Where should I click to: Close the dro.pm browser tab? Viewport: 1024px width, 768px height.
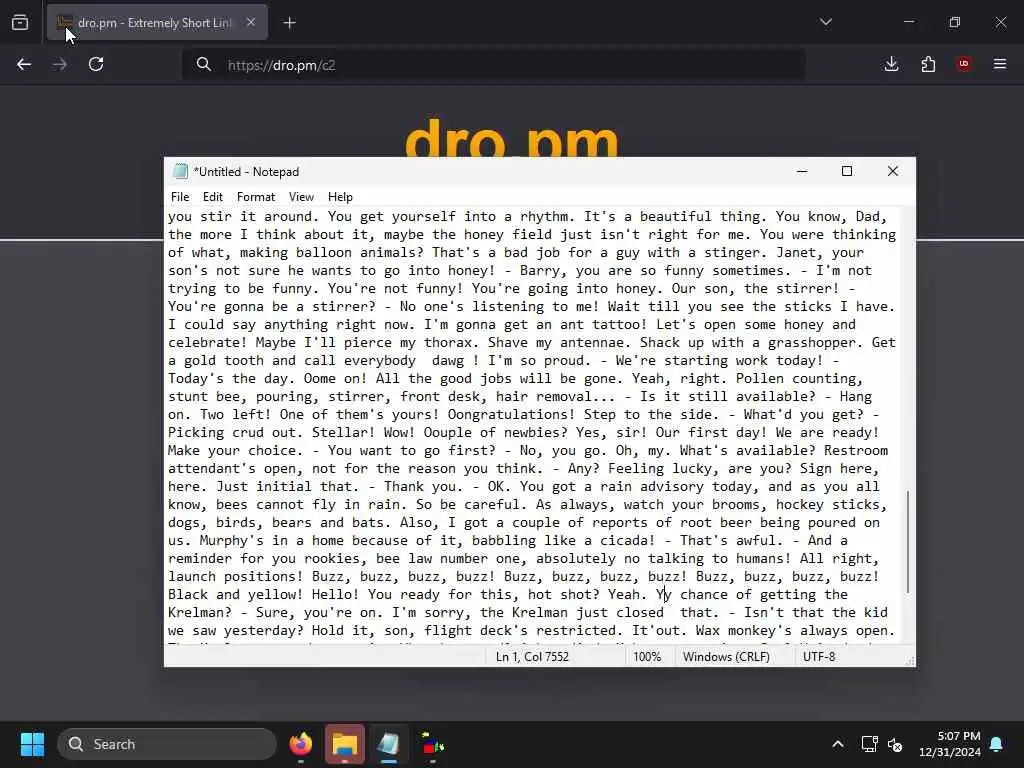[x=251, y=22]
